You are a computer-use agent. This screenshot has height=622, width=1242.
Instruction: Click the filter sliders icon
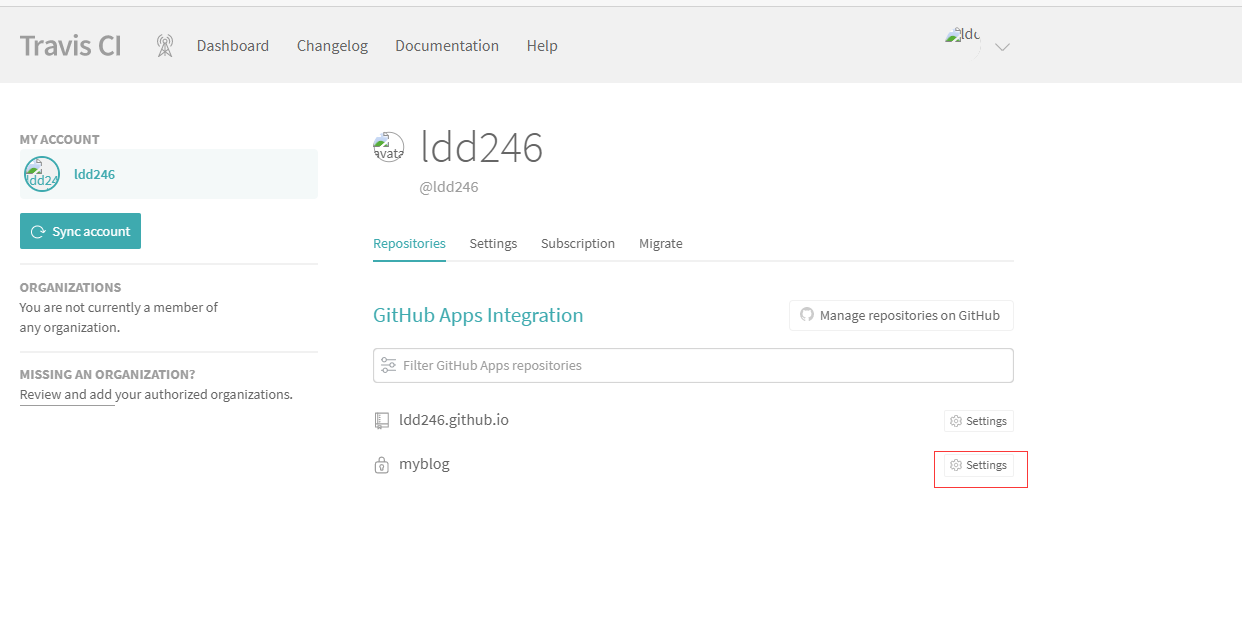click(x=389, y=365)
